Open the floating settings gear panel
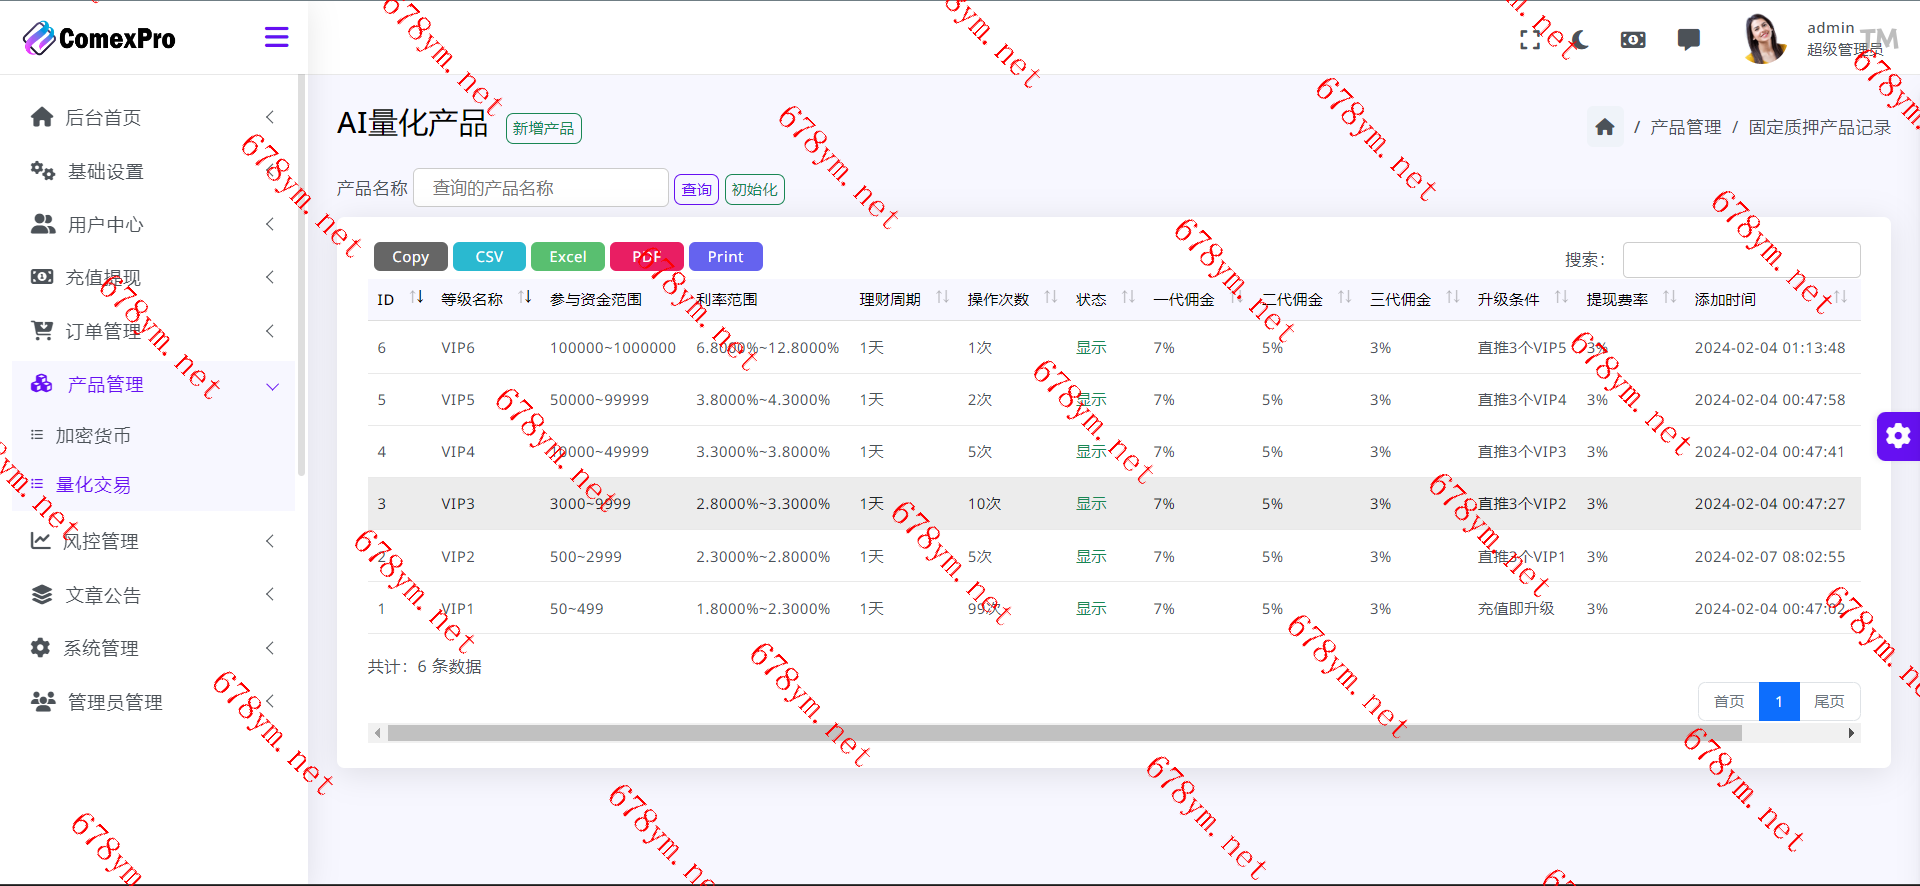 point(1897,436)
